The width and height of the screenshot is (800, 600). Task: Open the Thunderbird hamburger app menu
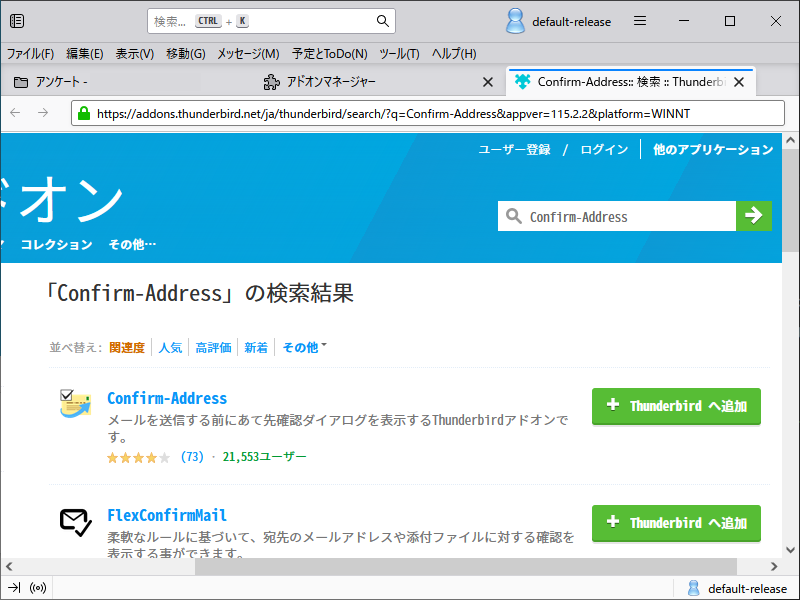coord(640,21)
